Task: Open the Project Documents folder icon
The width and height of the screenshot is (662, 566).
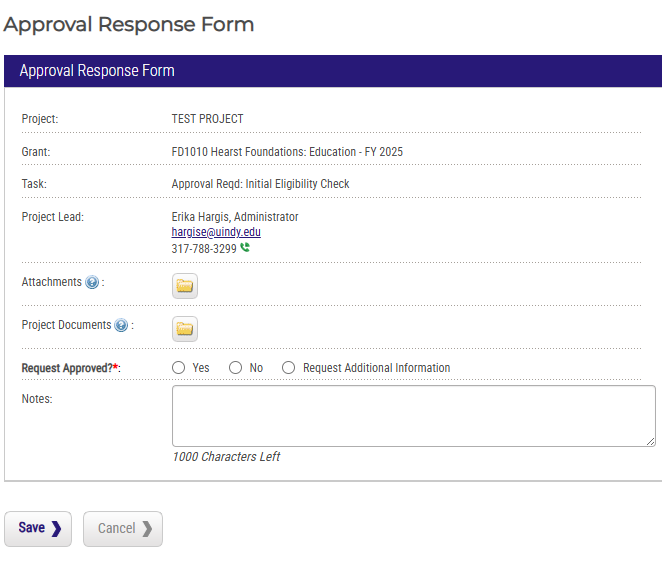Action: 184,329
